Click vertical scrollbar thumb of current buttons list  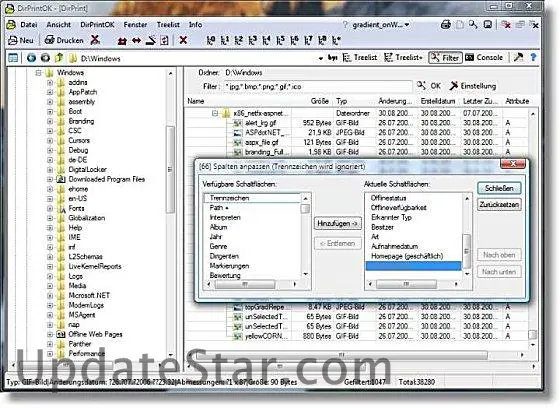click(466, 250)
